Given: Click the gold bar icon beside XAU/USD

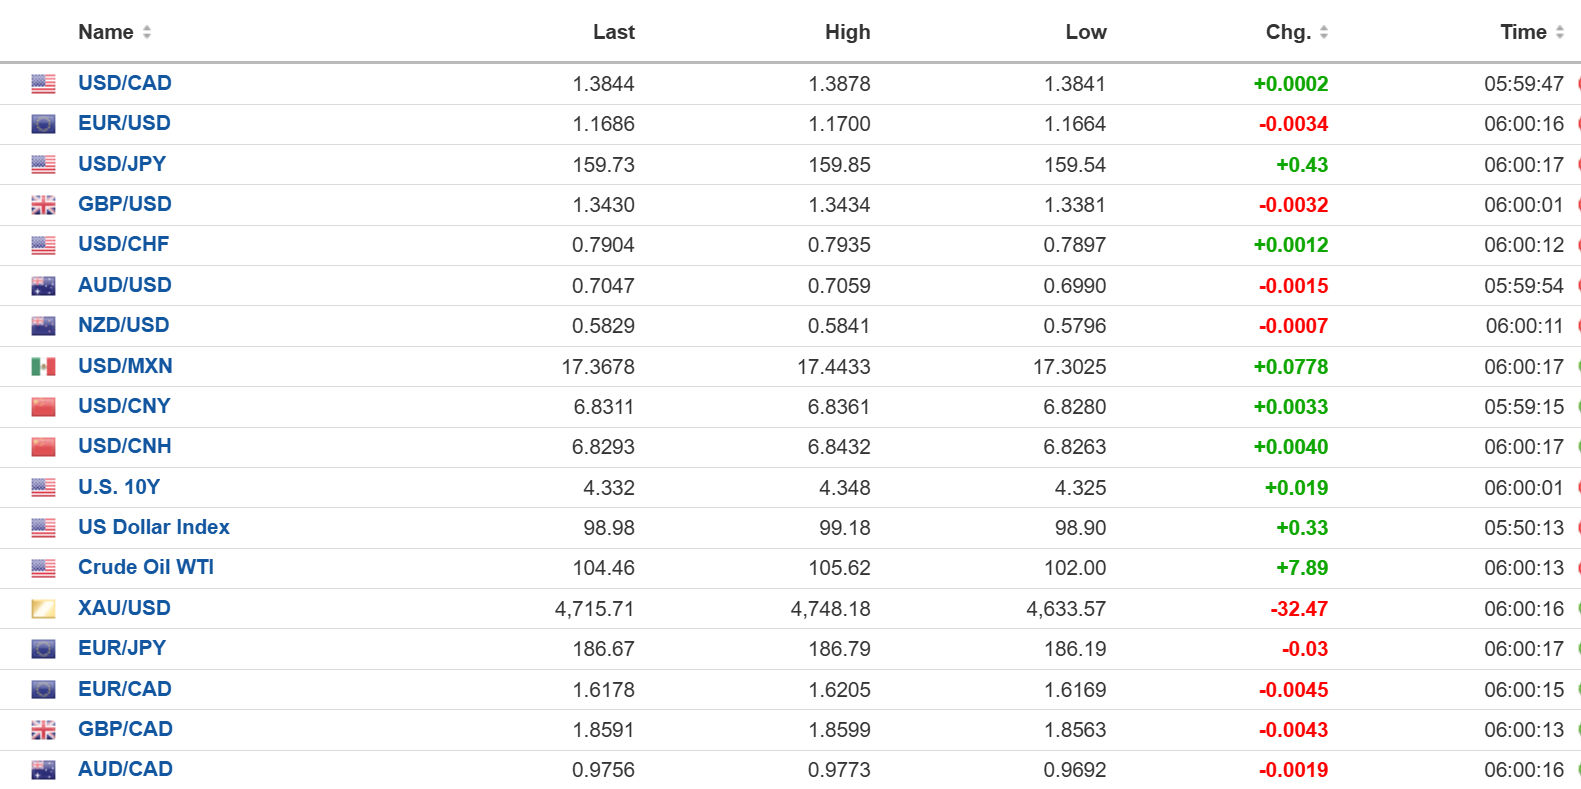Looking at the screenshot, I should point(43,609).
